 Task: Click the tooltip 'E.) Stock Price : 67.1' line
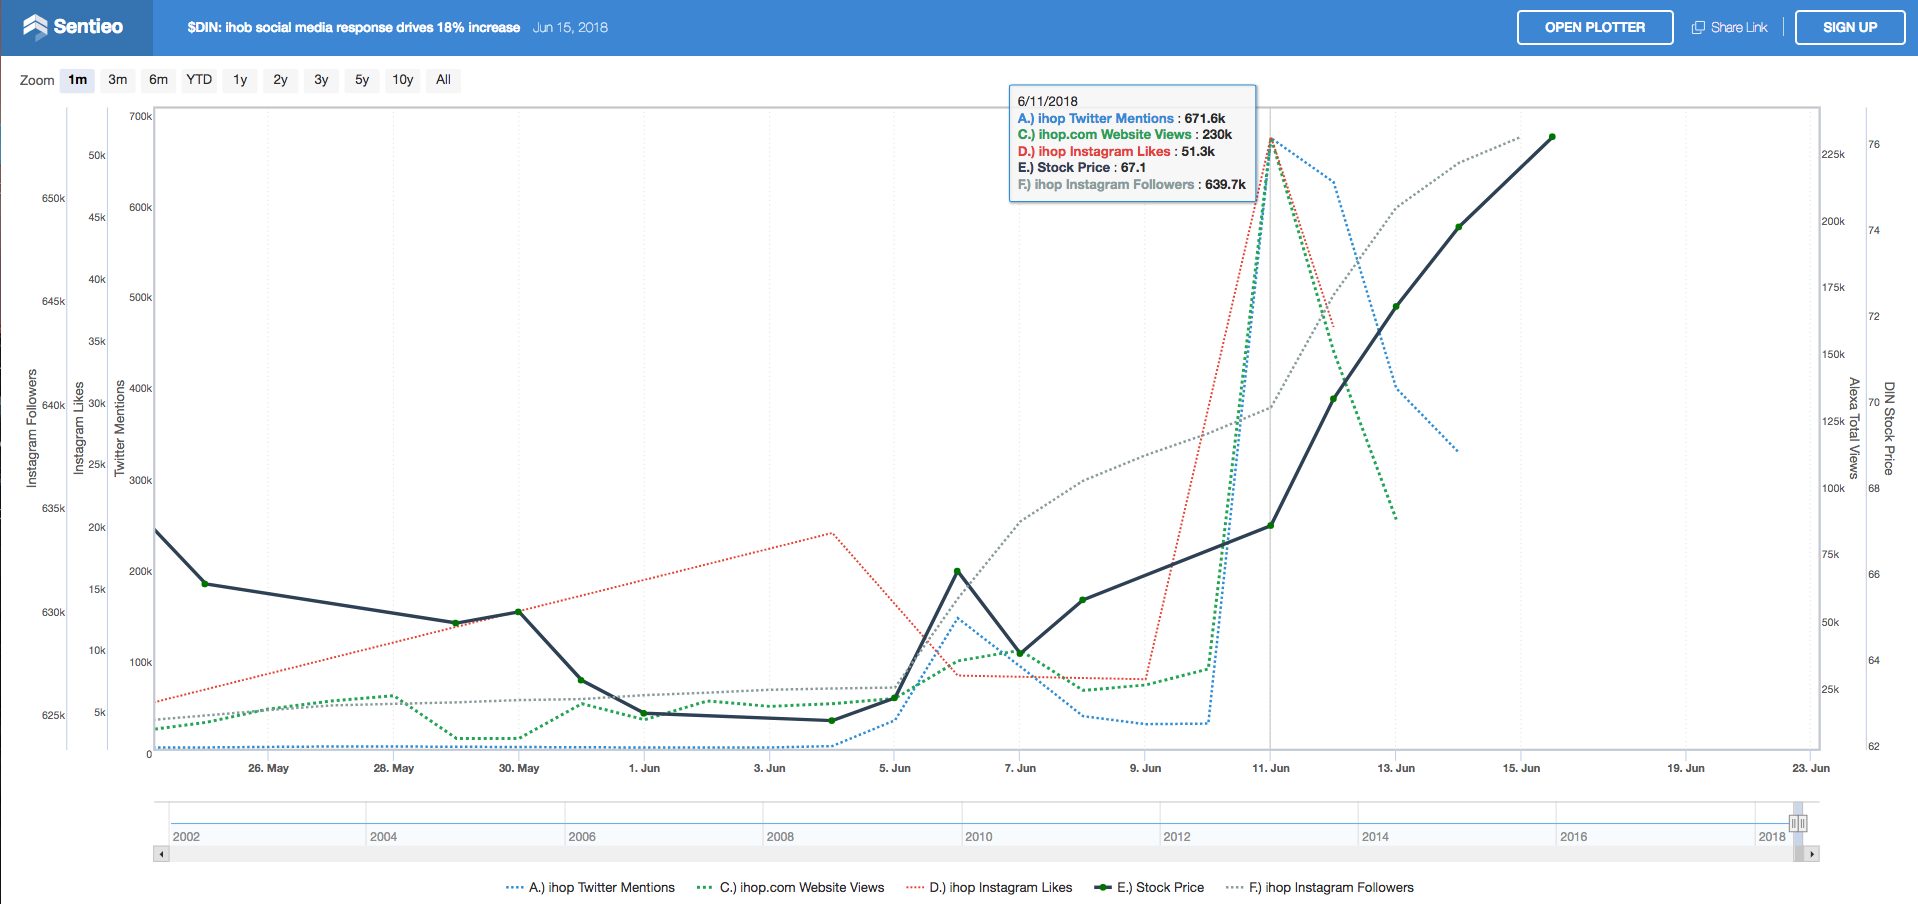point(1082,168)
